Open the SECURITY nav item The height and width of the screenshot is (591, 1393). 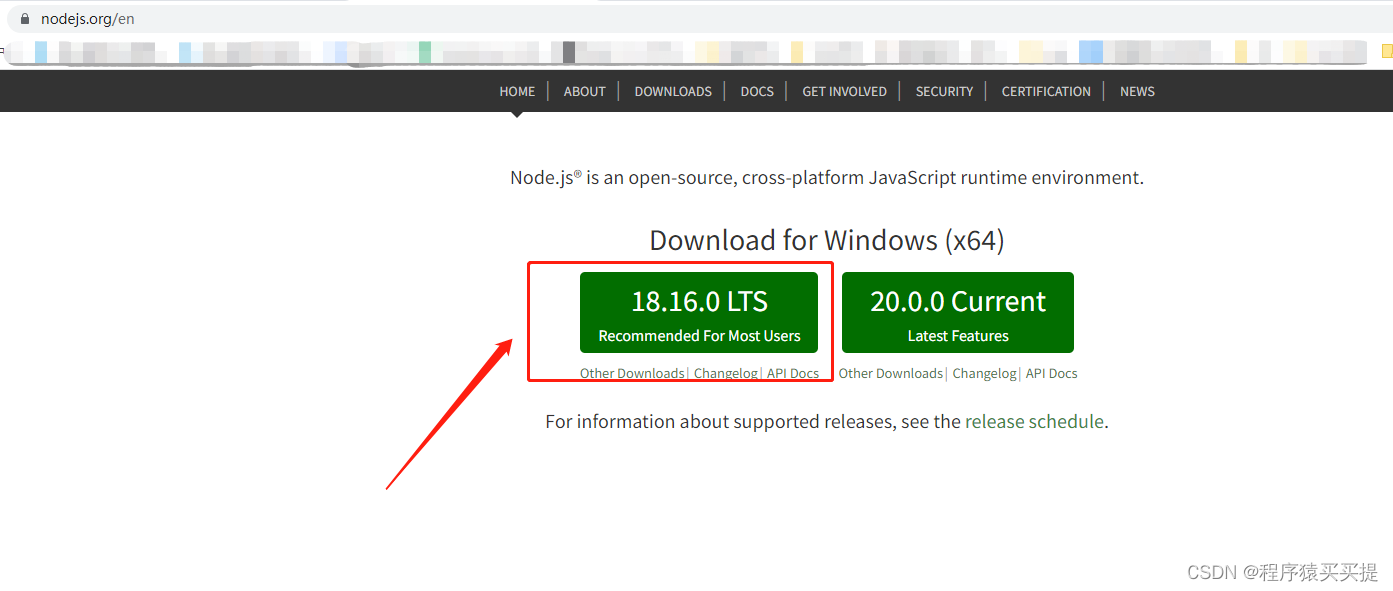[x=944, y=91]
